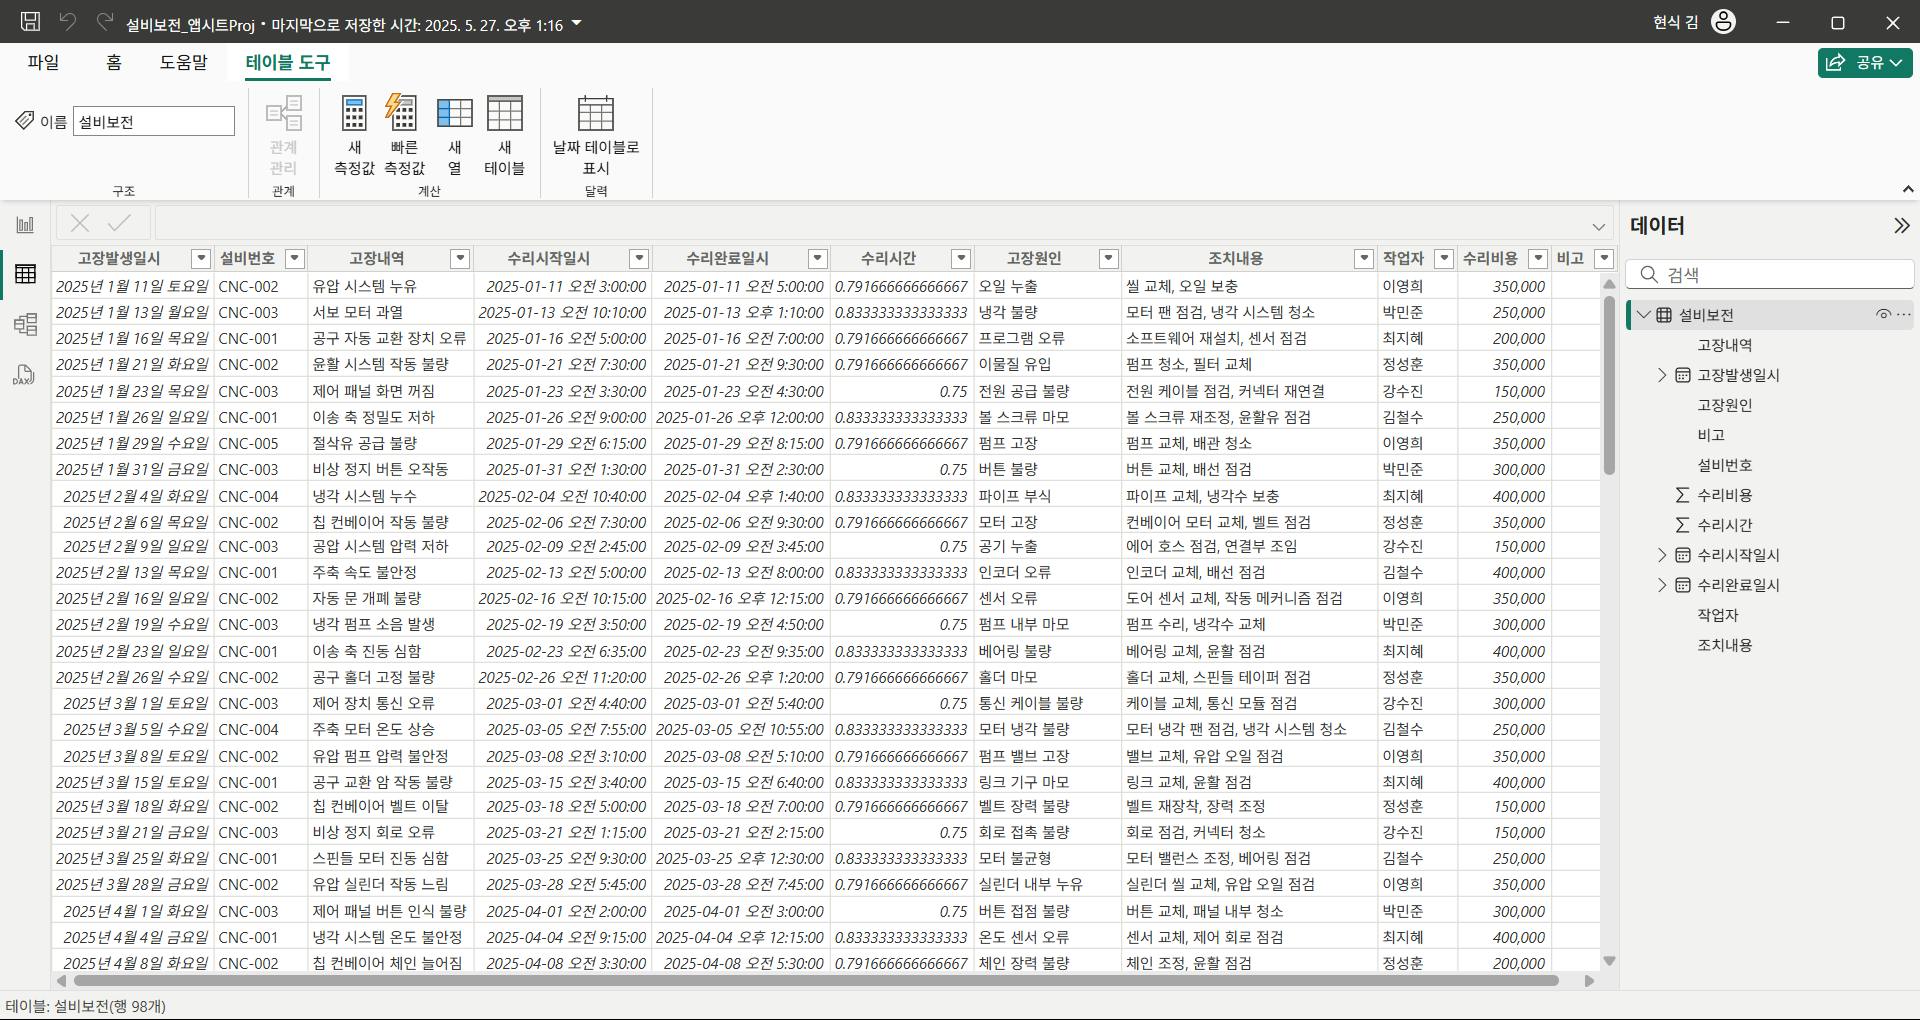
Task: Create a 새 테이블 table
Action: pos(504,135)
